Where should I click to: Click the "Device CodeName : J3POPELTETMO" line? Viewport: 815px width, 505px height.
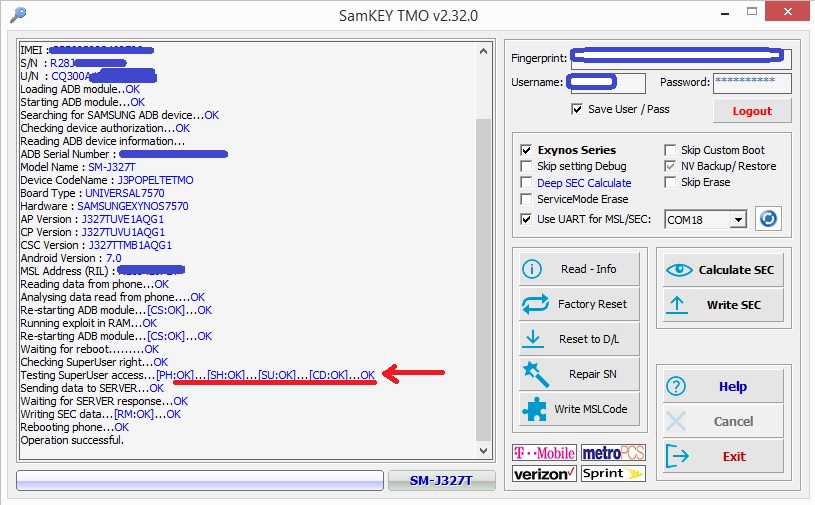107,180
